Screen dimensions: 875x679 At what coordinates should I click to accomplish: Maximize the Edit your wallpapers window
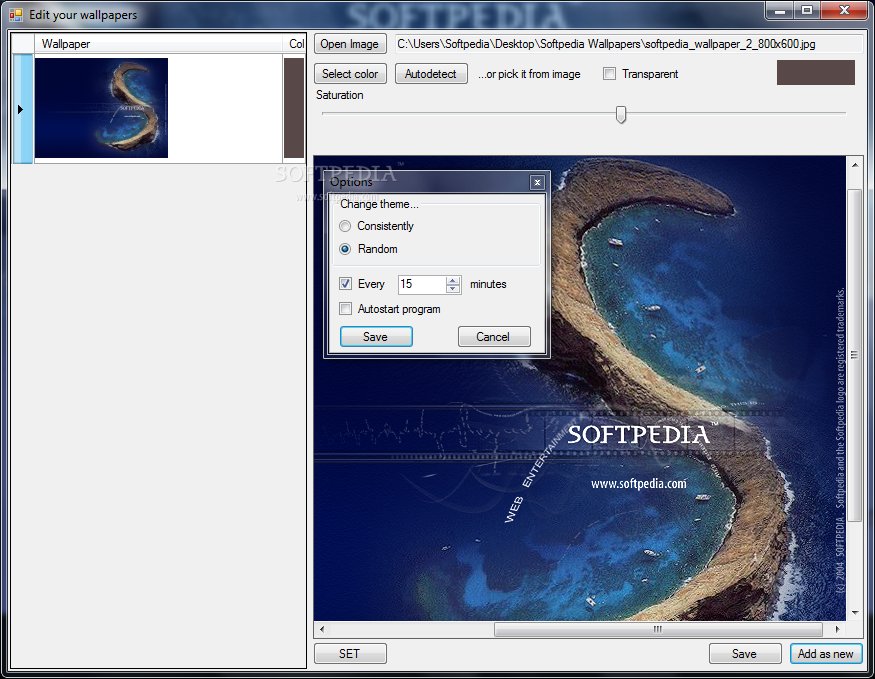(x=807, y=11)
